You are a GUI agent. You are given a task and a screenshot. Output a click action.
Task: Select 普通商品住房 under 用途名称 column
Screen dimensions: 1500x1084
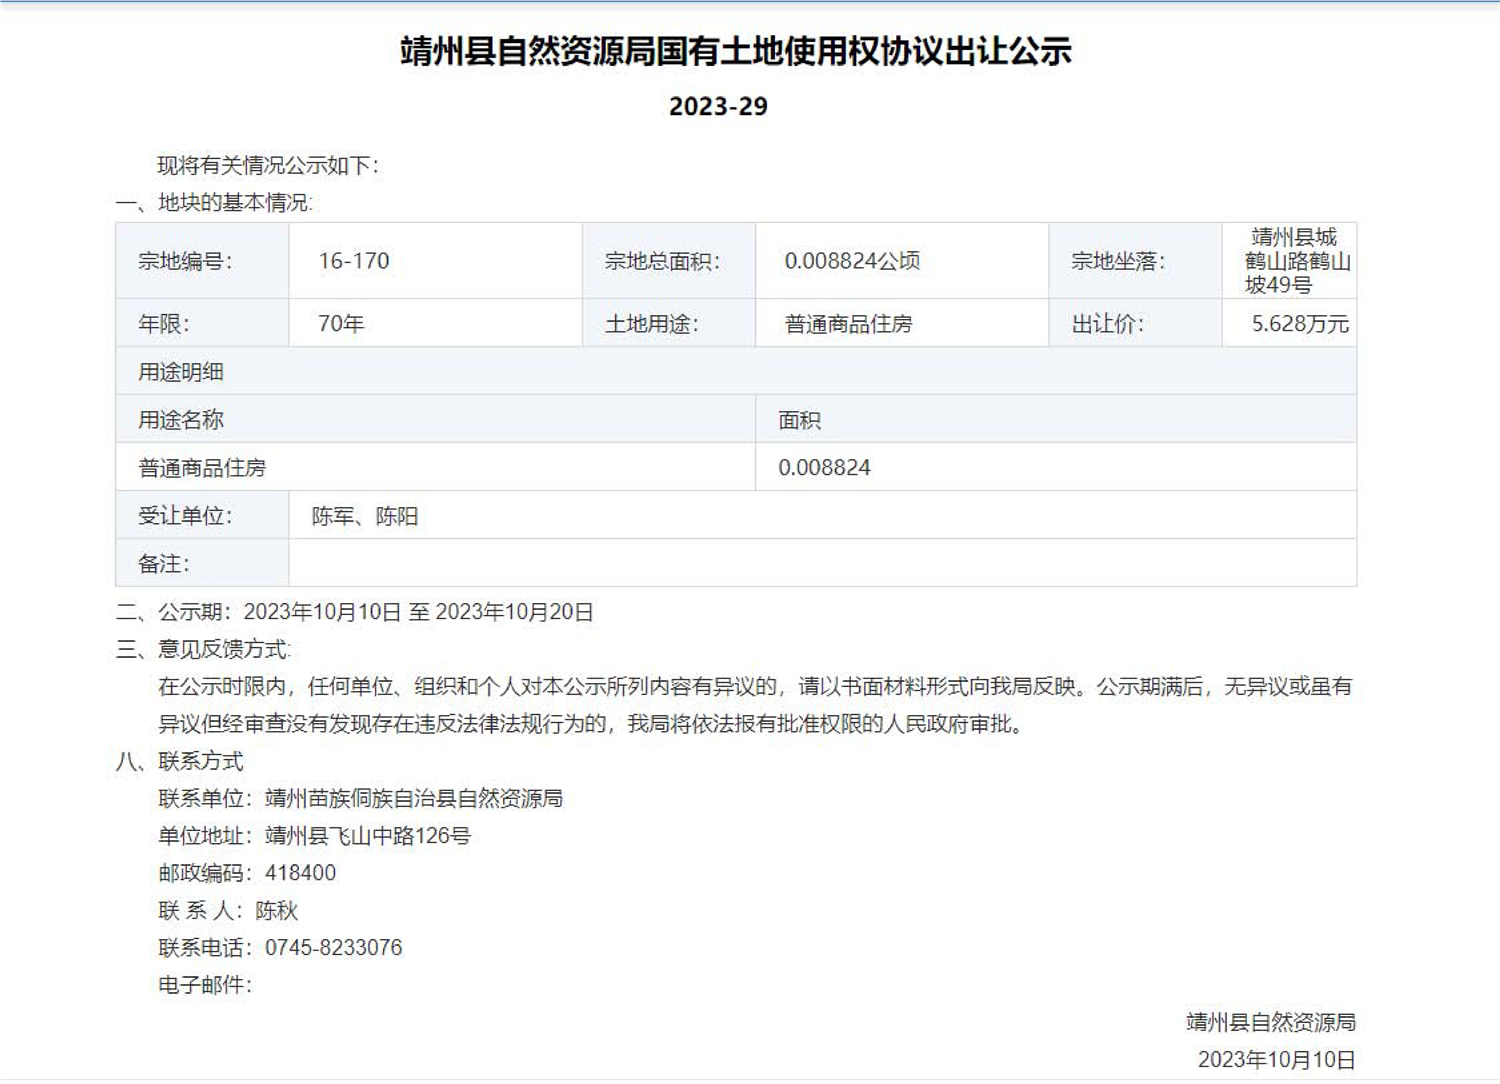pyautogui.click(x=202, y=468)
